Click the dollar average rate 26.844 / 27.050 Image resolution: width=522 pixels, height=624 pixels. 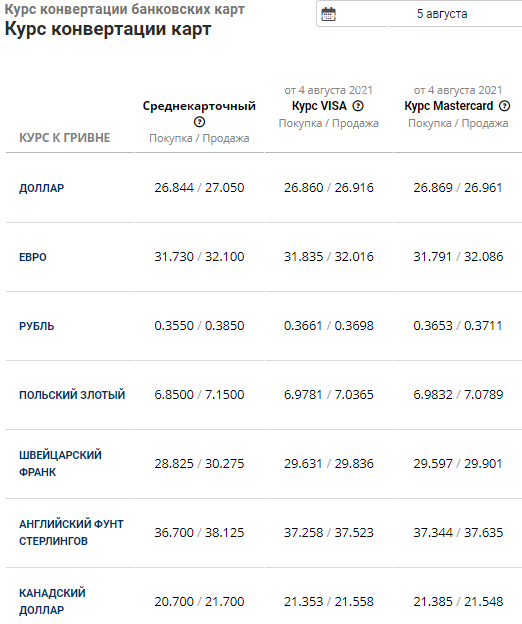tap(199, 187)
